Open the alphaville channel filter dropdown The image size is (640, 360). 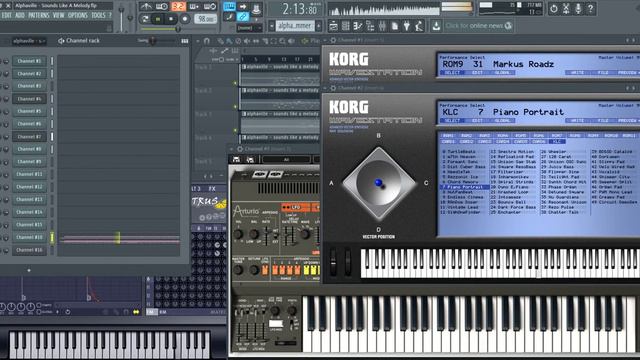[x=28, y=41]
